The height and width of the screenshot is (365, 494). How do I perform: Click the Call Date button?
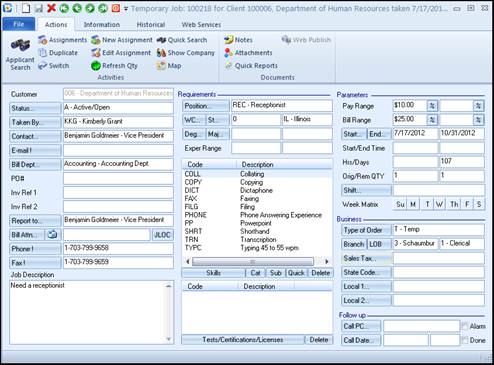tap(361, 340)
